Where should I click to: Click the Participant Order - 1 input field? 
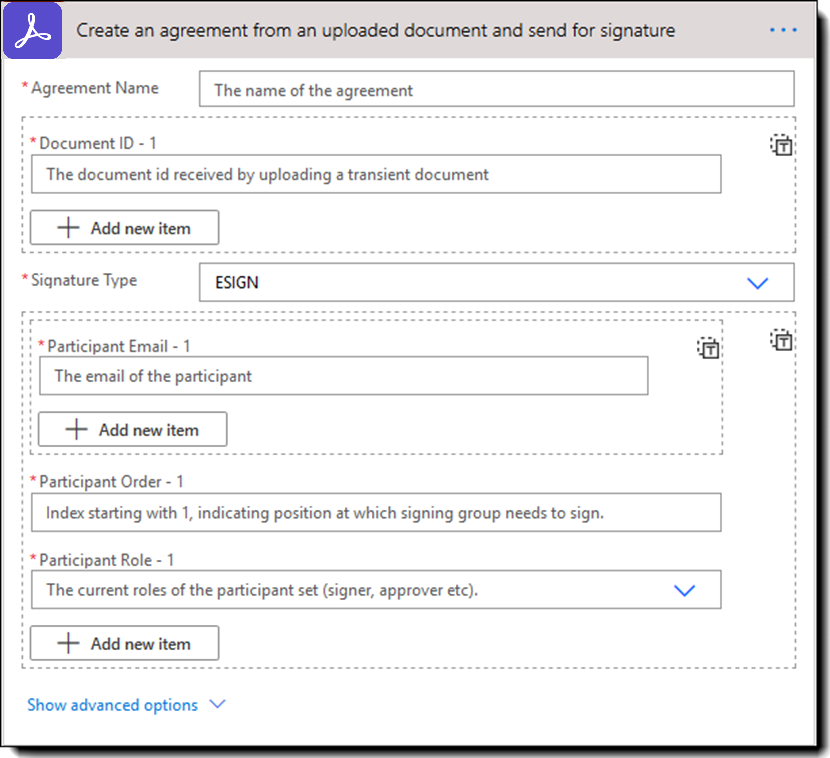375,513
